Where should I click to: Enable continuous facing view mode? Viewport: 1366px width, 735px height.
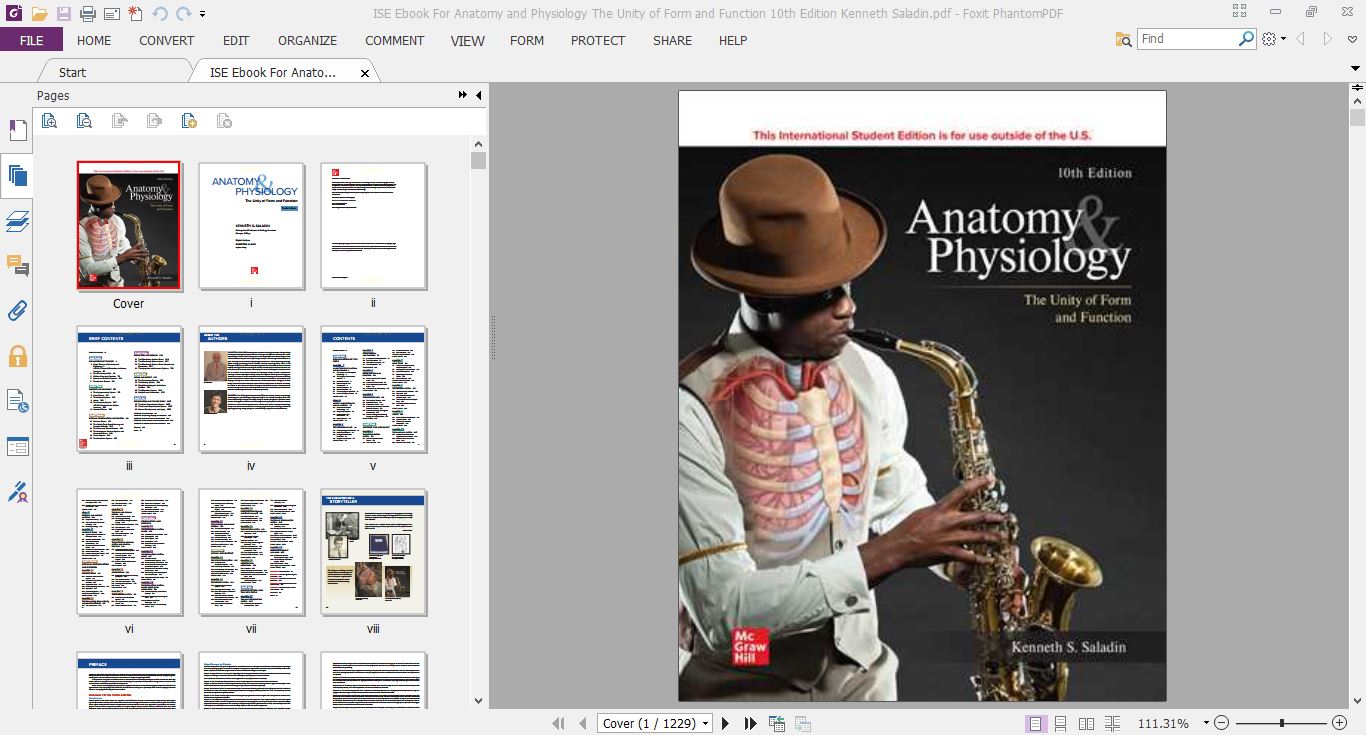pyautogui.click(x=1112, y=723)
